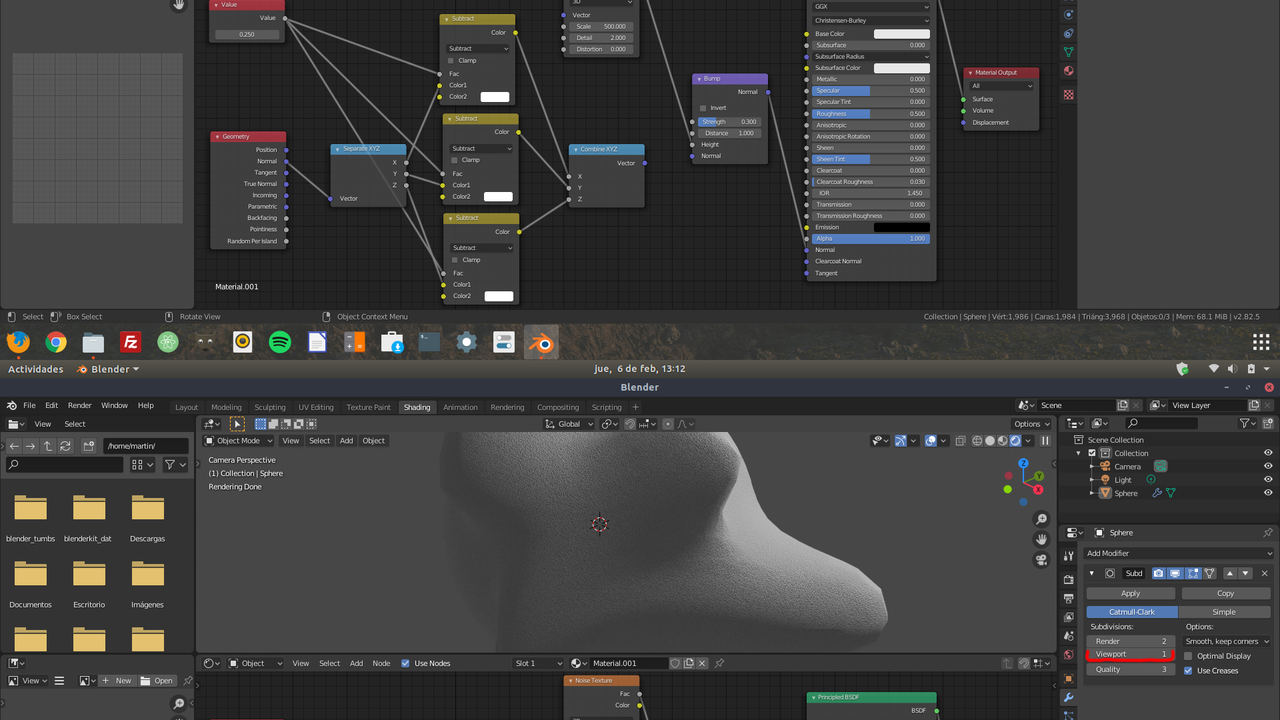The width and height of the screenshot is (1280, 720).
Task: Open the Object Mode dropdown
Action: click(237, 440)
